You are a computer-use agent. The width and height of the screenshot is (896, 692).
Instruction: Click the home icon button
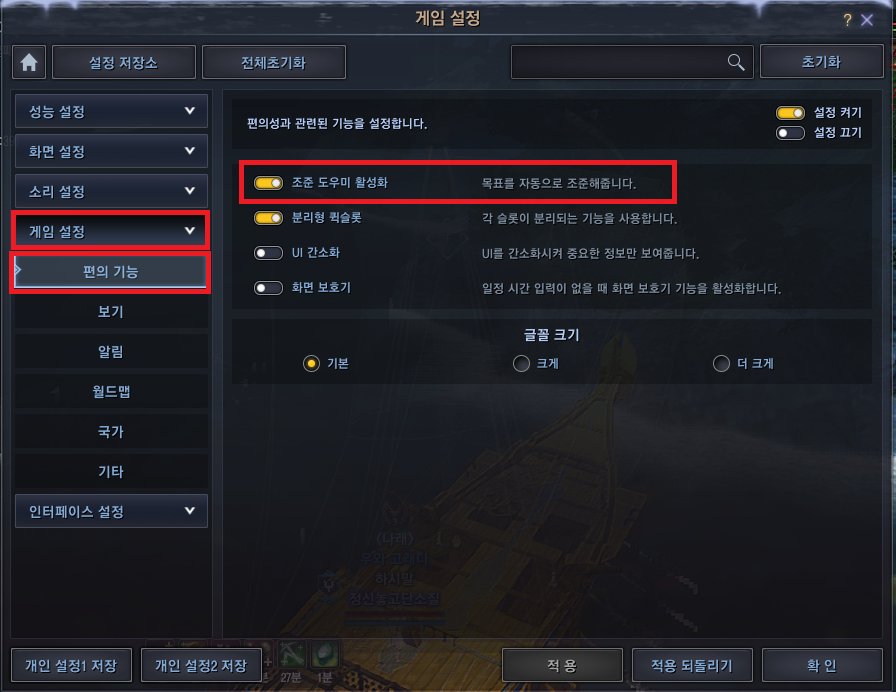point(29,62)
